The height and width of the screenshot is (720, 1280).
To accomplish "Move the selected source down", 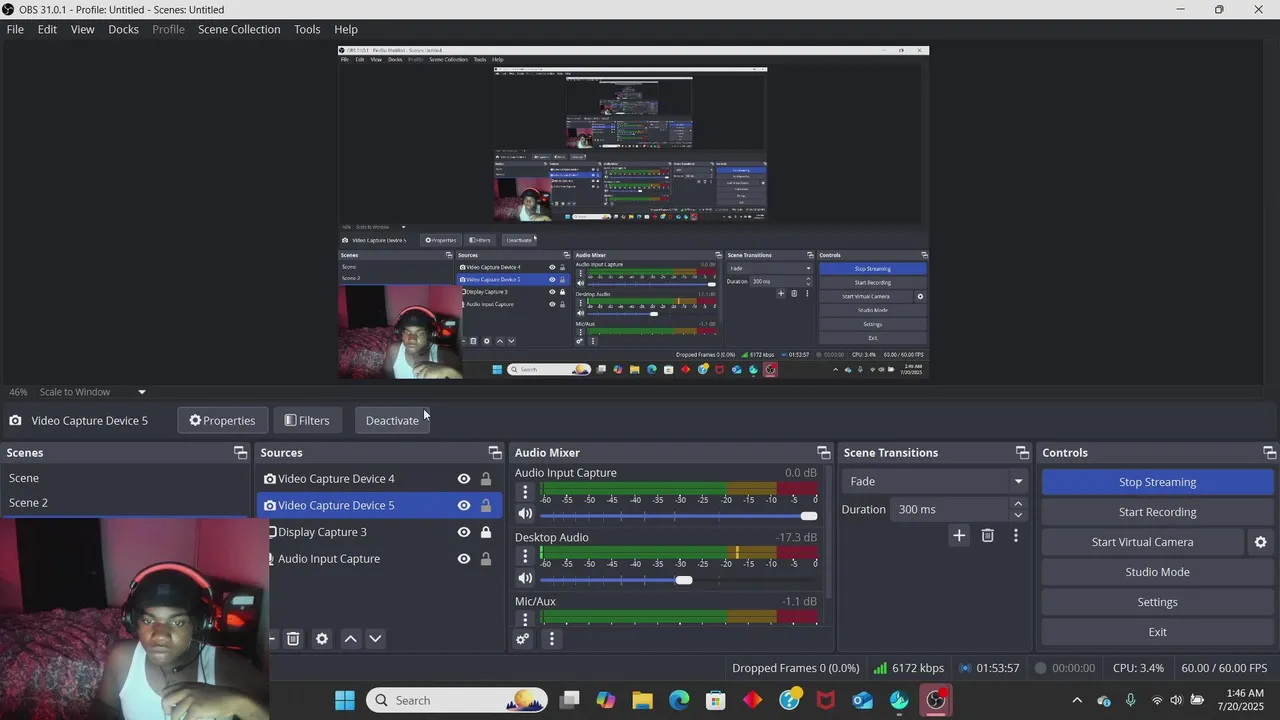I will coord(376,639).
